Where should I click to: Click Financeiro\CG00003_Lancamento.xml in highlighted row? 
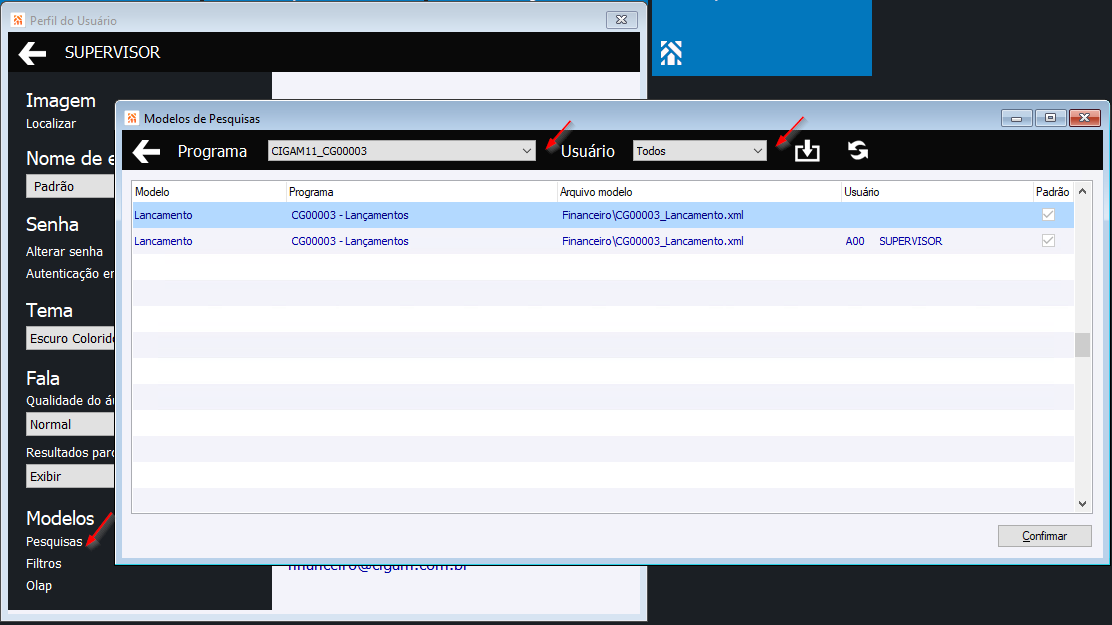tap(652, 215)
